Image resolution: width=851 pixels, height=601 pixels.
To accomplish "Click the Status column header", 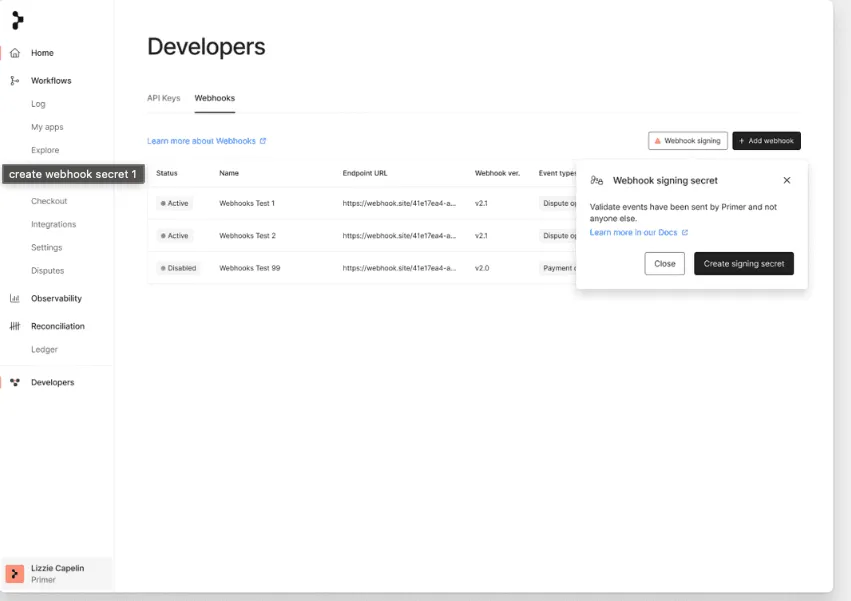I will click(167, 173).
